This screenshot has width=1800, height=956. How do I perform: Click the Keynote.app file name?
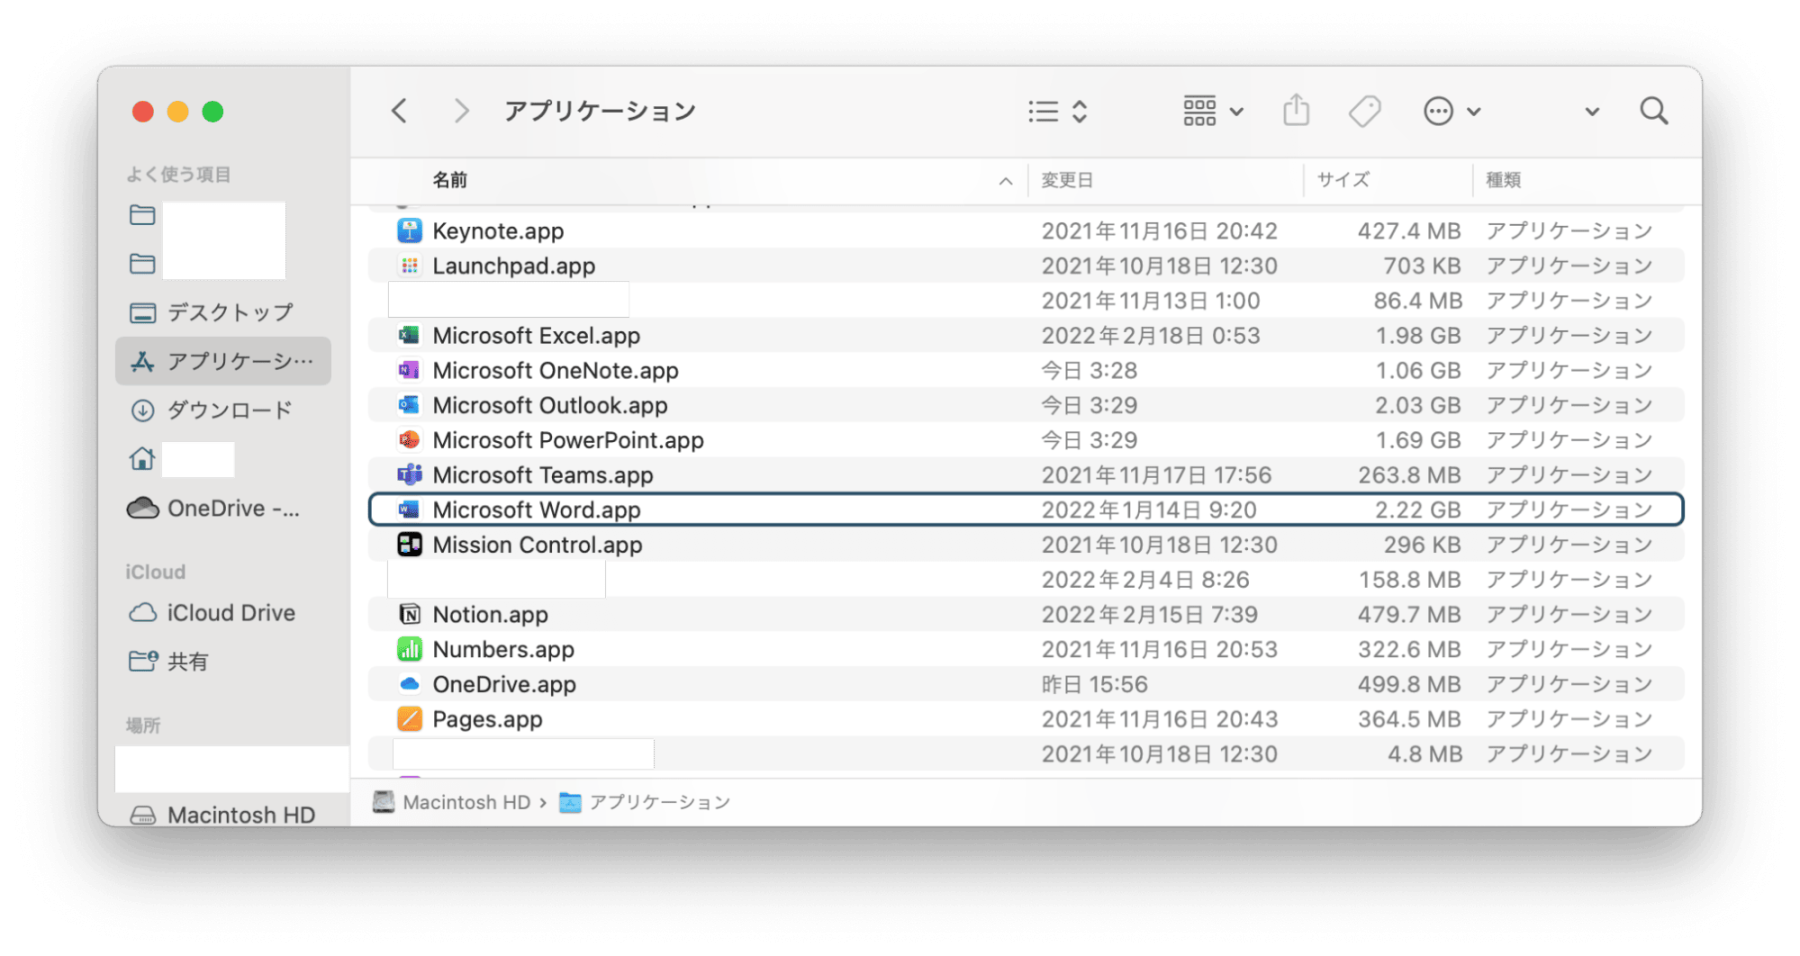tap(498, 231)
